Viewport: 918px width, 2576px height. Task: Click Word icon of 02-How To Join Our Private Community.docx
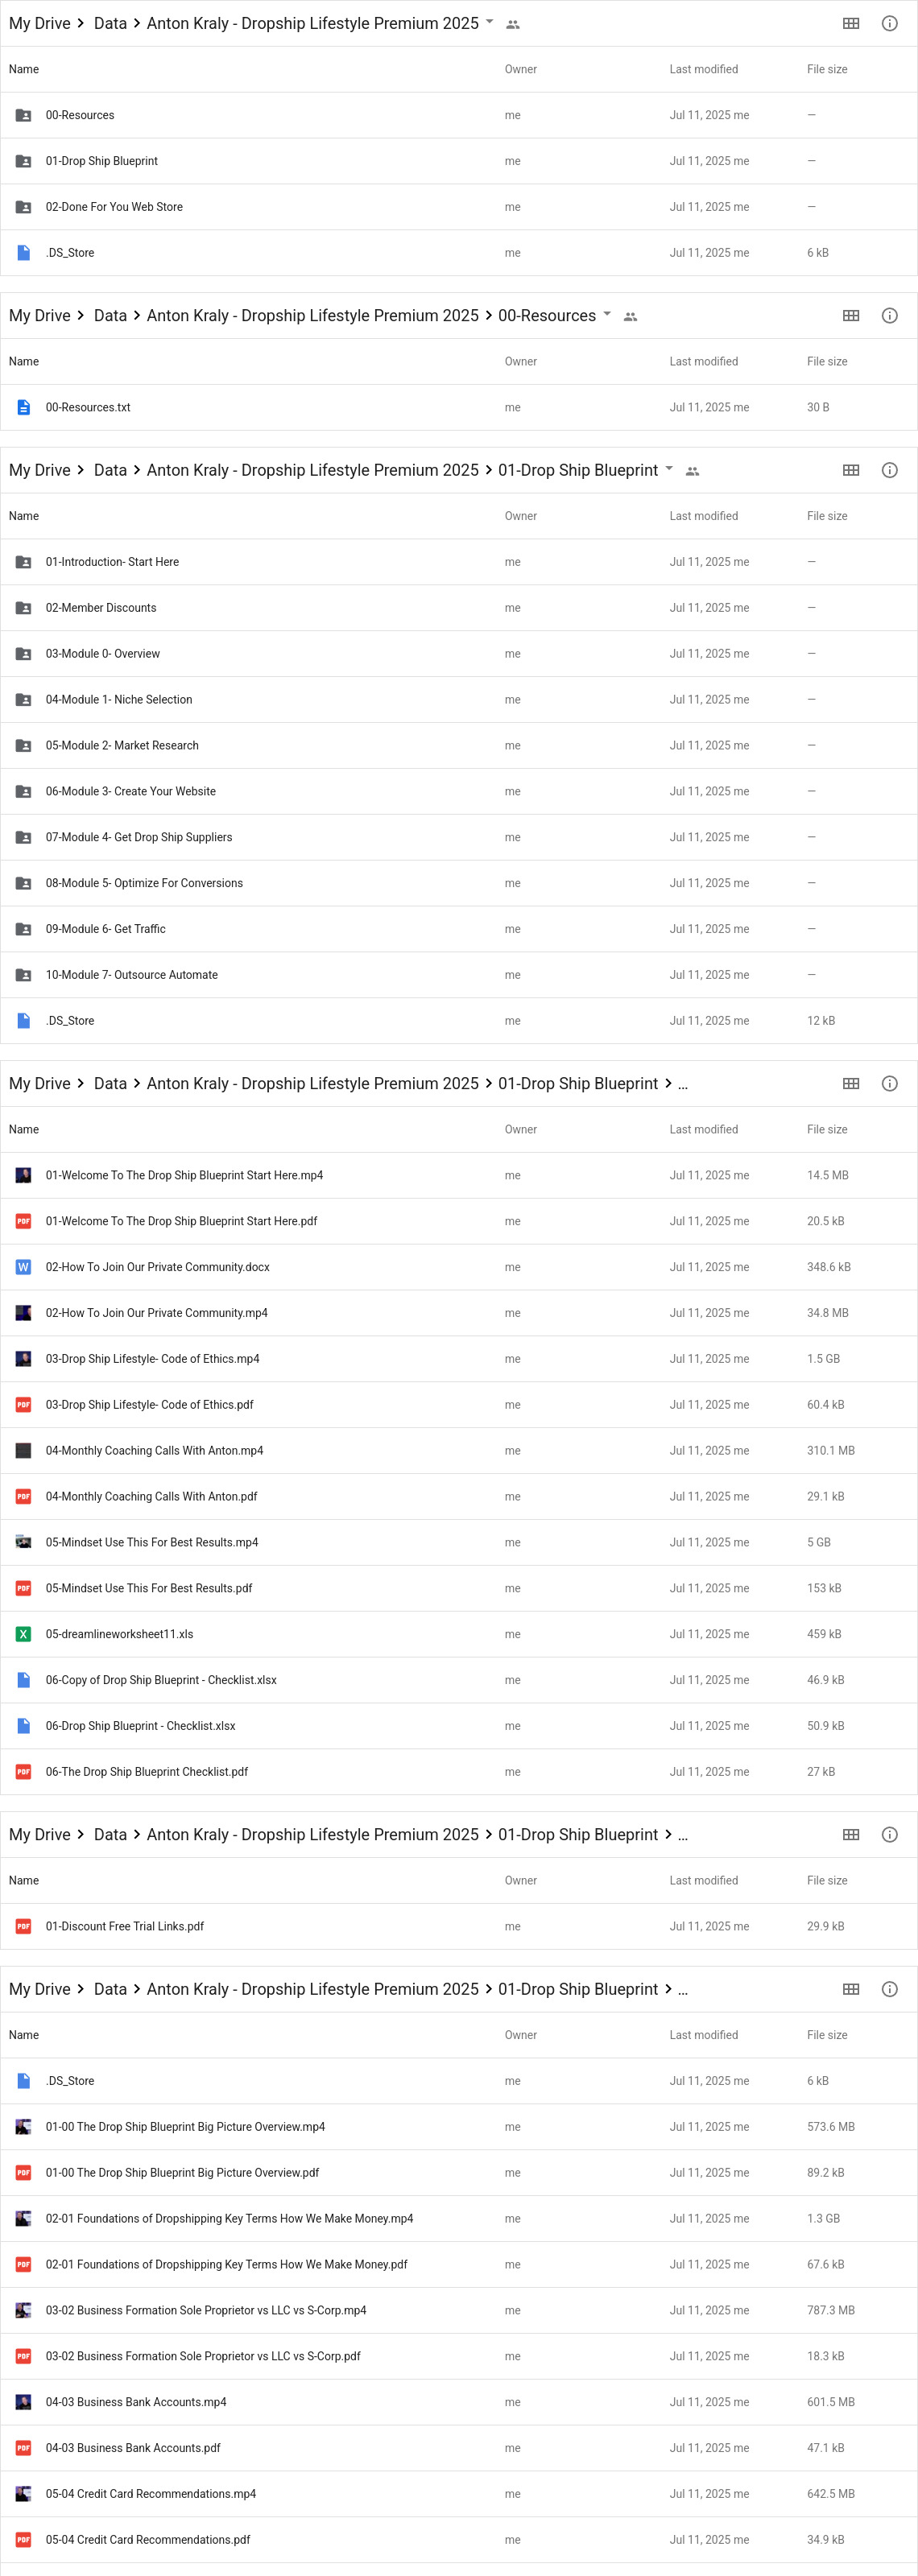click(x=23, y=1267)
